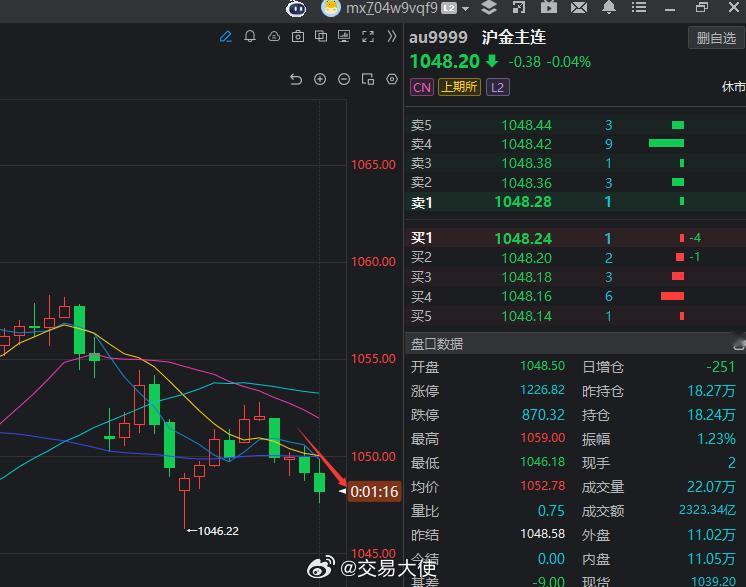This screenshot has width=746, height=587.
Task: Open the video TV icon
Action: click(549, 7)
